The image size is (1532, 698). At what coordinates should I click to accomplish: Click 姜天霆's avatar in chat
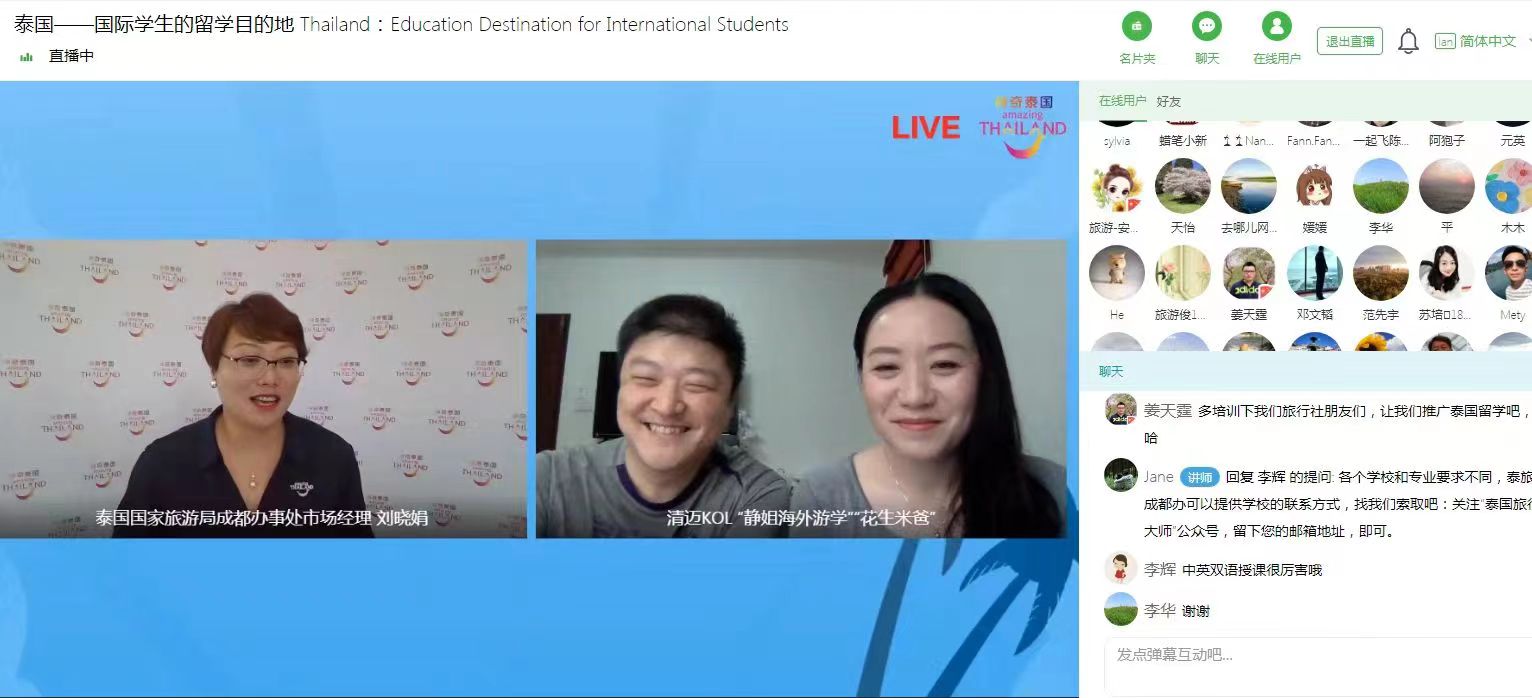pyautogui.click(x=1121, y=409)
